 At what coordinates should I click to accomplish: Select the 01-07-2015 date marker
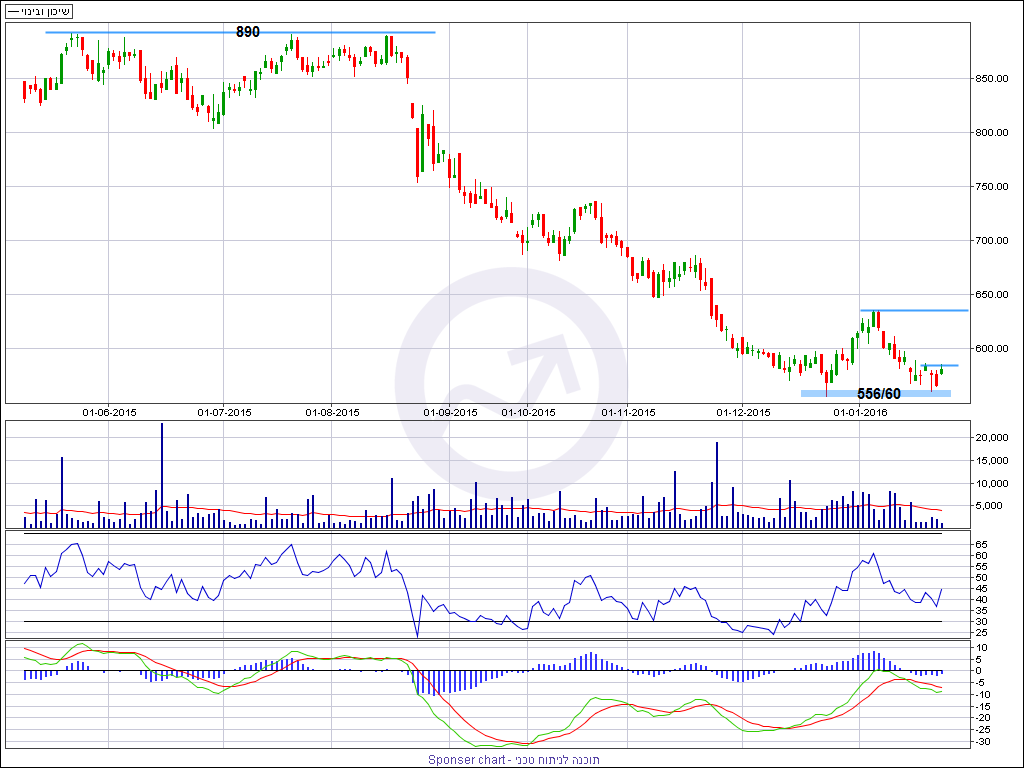[x=224, y=412]
